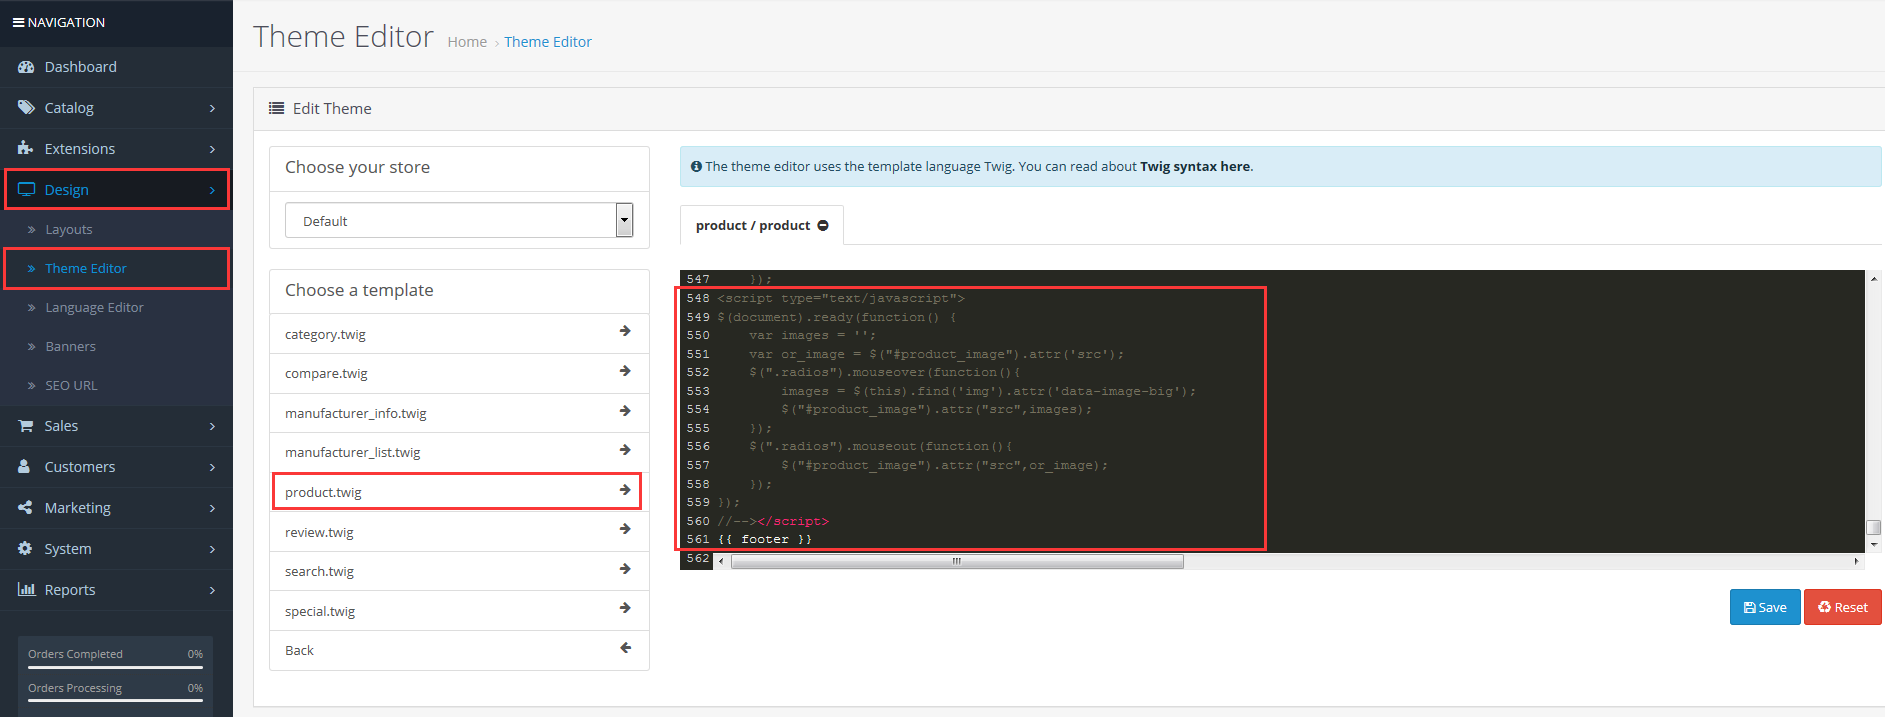
Task: Click the System gear icon
Action: click(25, 548)
